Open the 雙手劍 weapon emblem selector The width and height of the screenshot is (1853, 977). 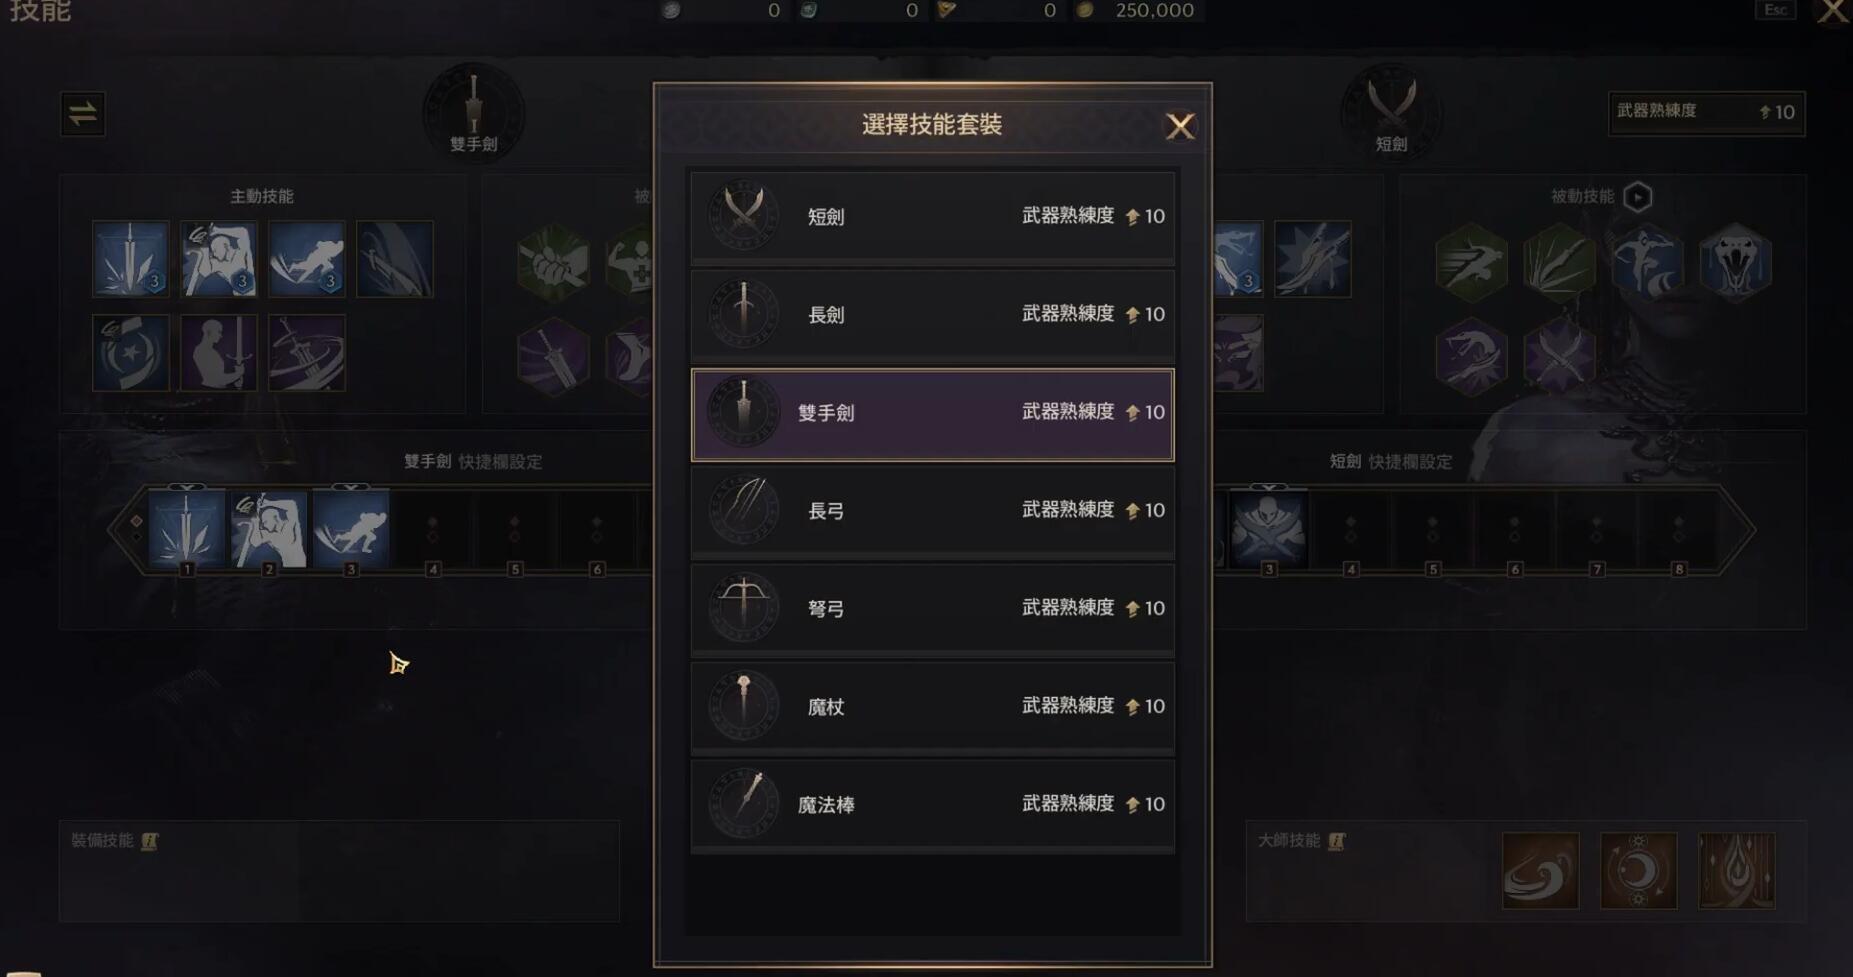pos(473,112)
